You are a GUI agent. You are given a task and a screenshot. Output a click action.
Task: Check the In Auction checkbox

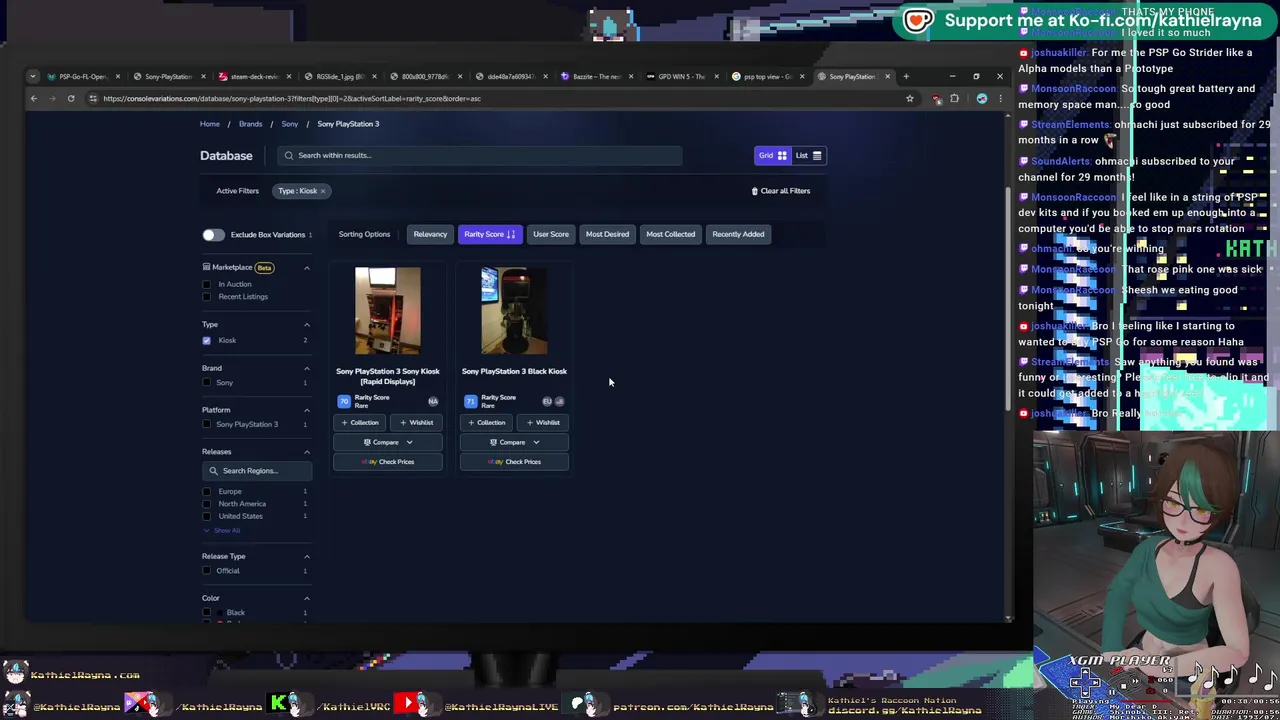coord(207,284)
